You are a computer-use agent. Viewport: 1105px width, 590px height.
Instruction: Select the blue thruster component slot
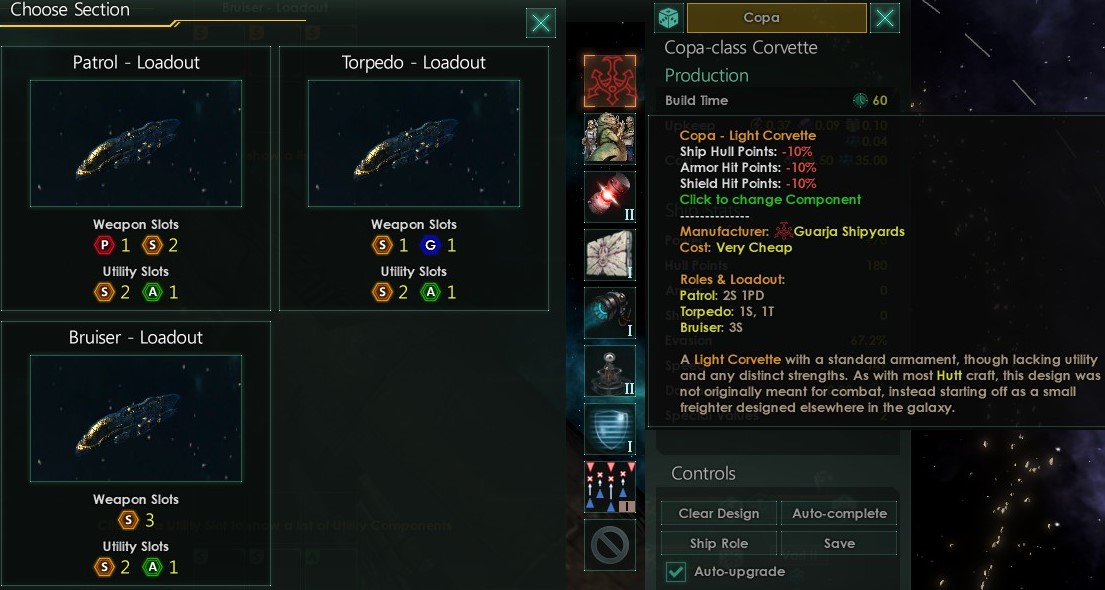(610, 312)
